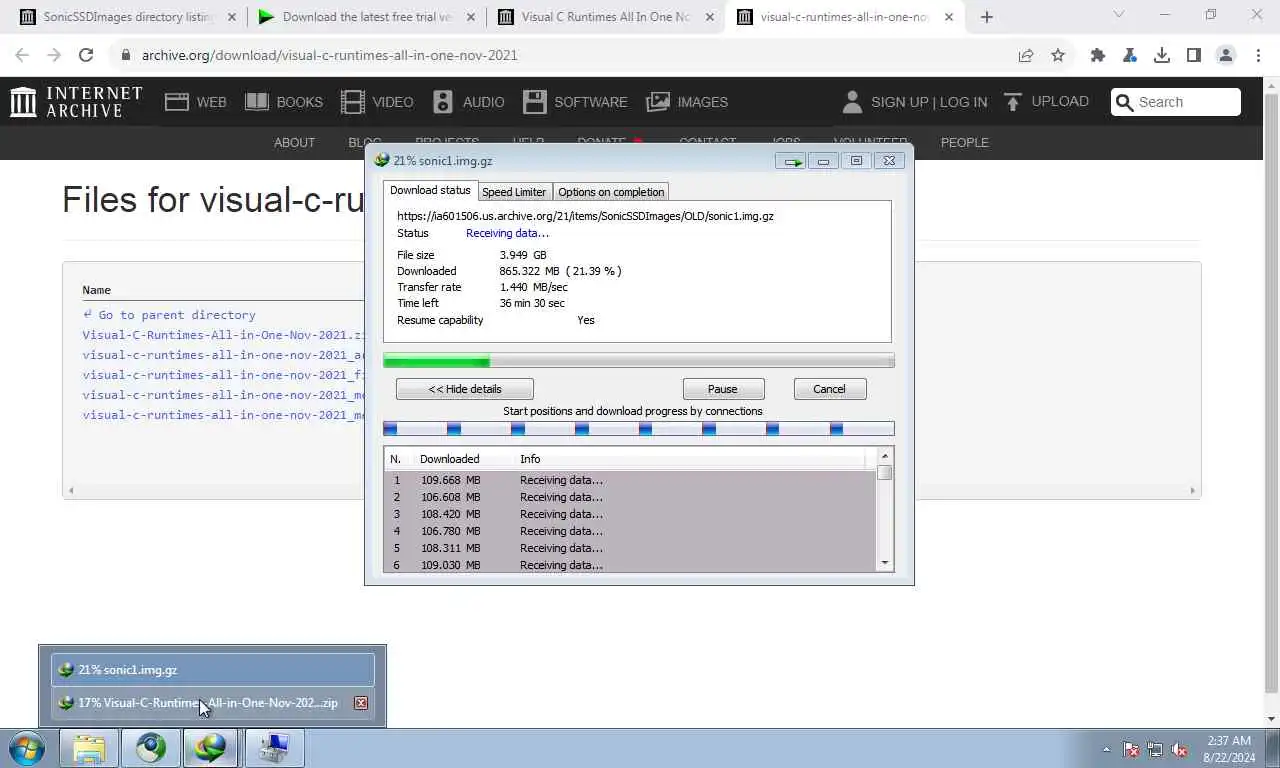
Task: Switch to Visual C Runtimes All In One tab
Action: 605,17
